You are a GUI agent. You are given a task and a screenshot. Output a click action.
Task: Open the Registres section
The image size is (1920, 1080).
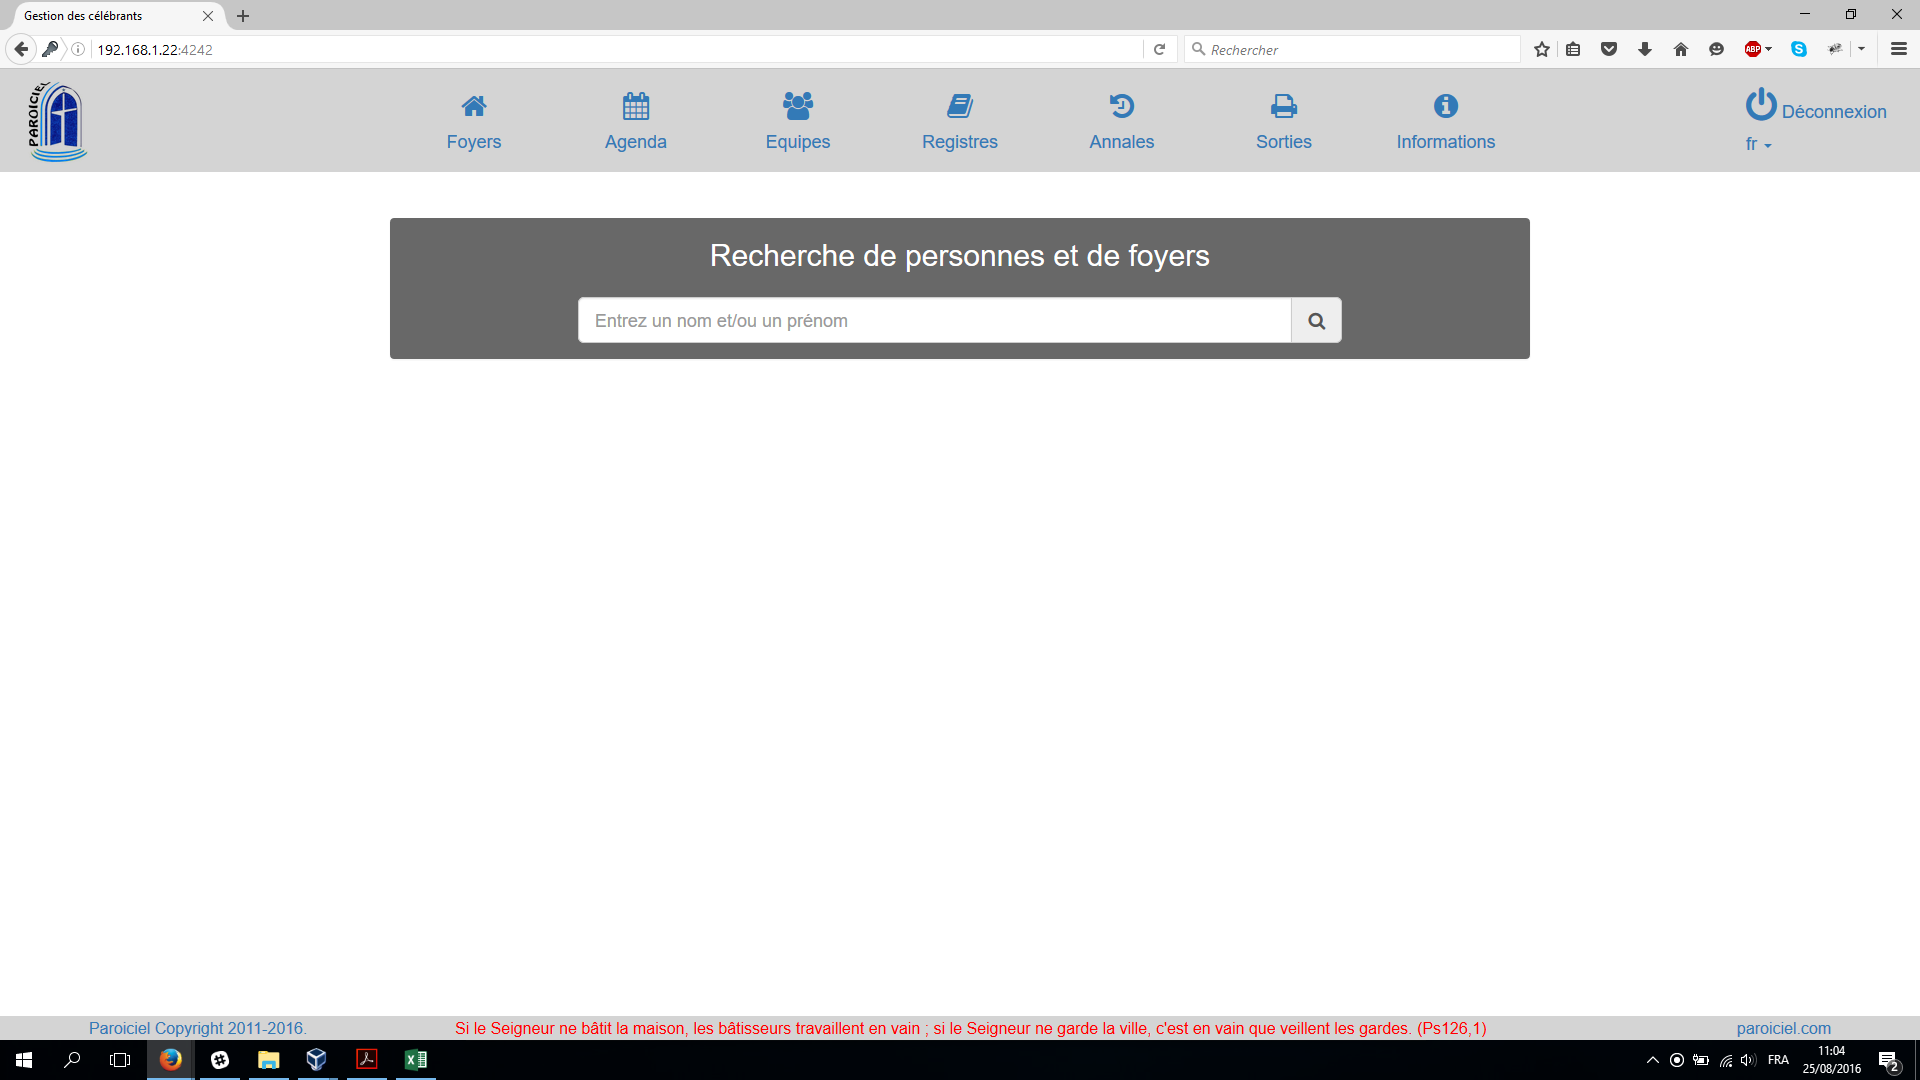(x=959, y=121)
